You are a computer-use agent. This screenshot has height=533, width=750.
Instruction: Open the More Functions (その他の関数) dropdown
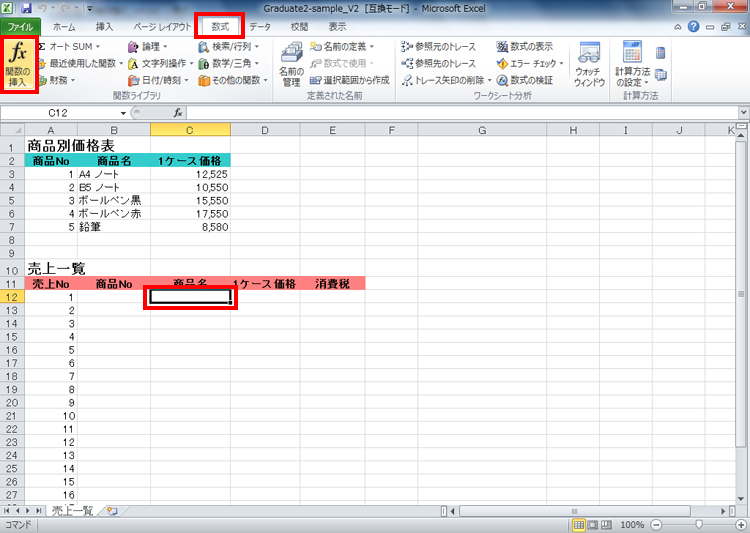pos(233,80)
